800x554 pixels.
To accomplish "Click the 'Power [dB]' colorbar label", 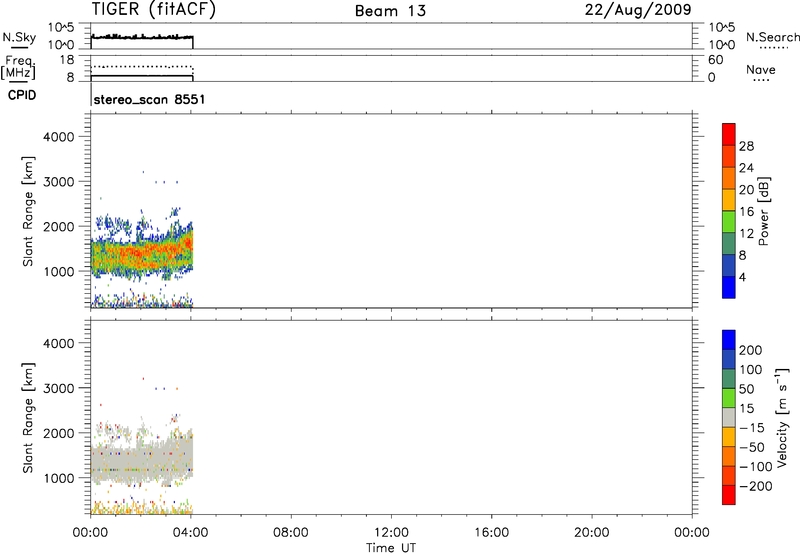I will click(x=763, y=211).
